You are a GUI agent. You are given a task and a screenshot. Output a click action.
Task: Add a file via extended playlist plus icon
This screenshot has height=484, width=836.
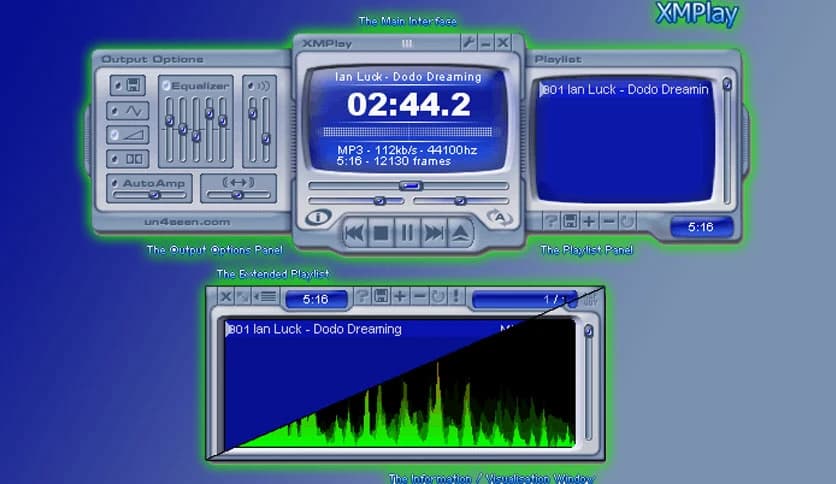click(400, 296)
